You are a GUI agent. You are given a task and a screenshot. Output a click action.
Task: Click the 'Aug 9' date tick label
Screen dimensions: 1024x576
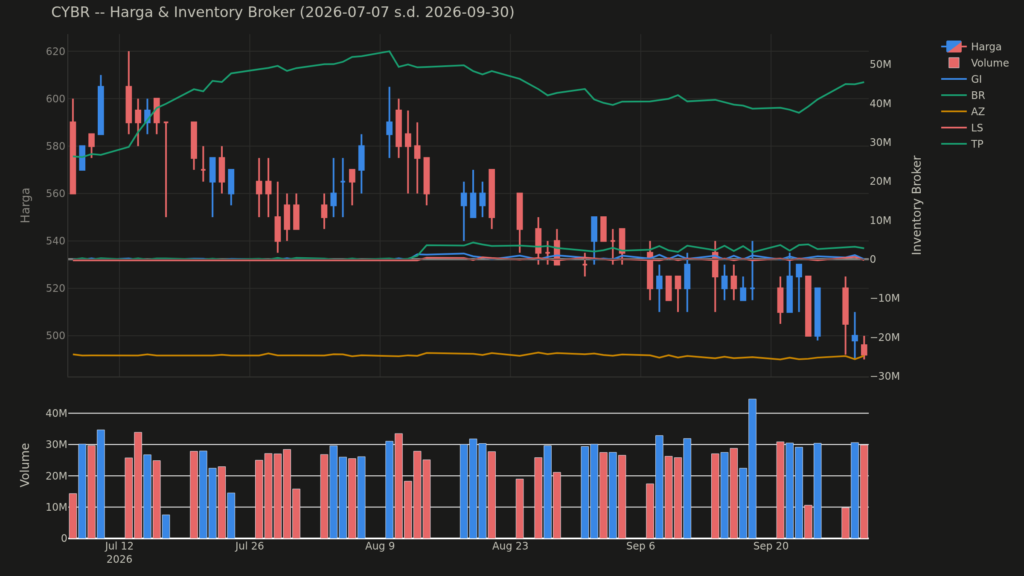(x=379, y=546)
